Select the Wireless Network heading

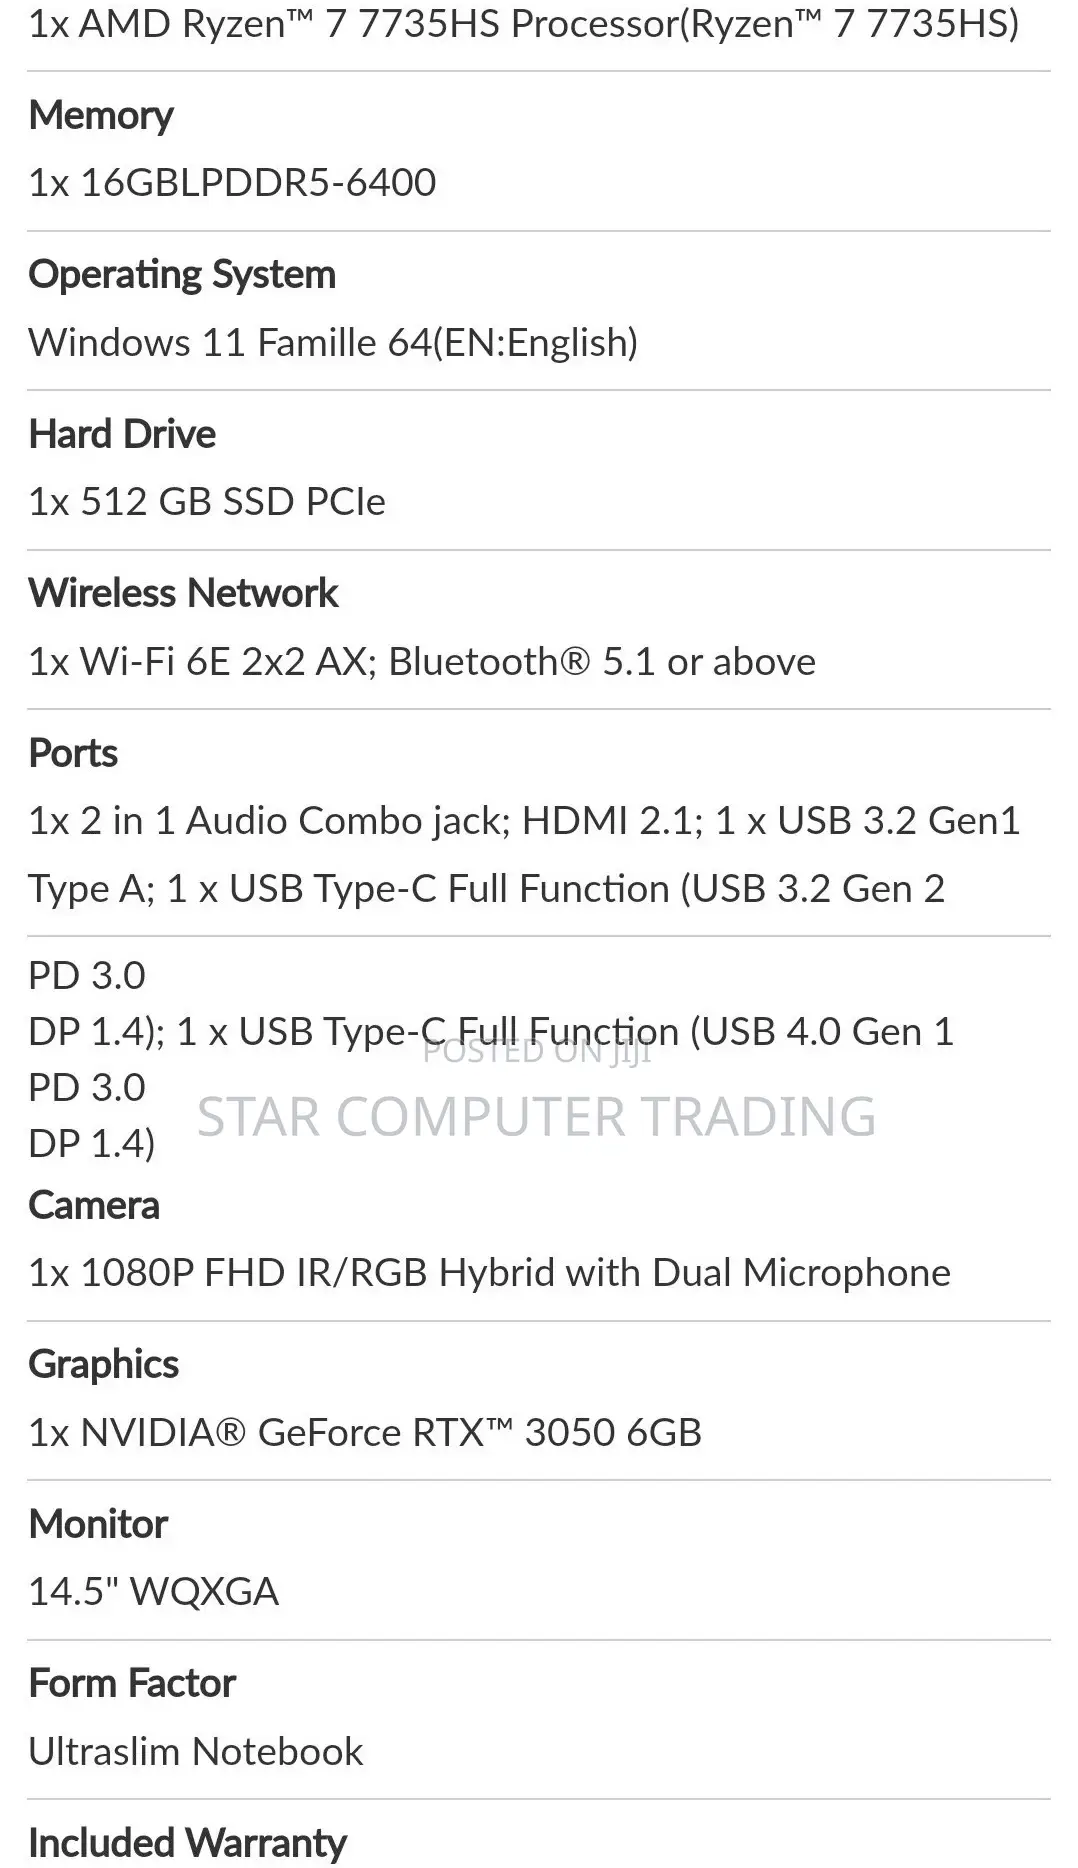[184, 593]
